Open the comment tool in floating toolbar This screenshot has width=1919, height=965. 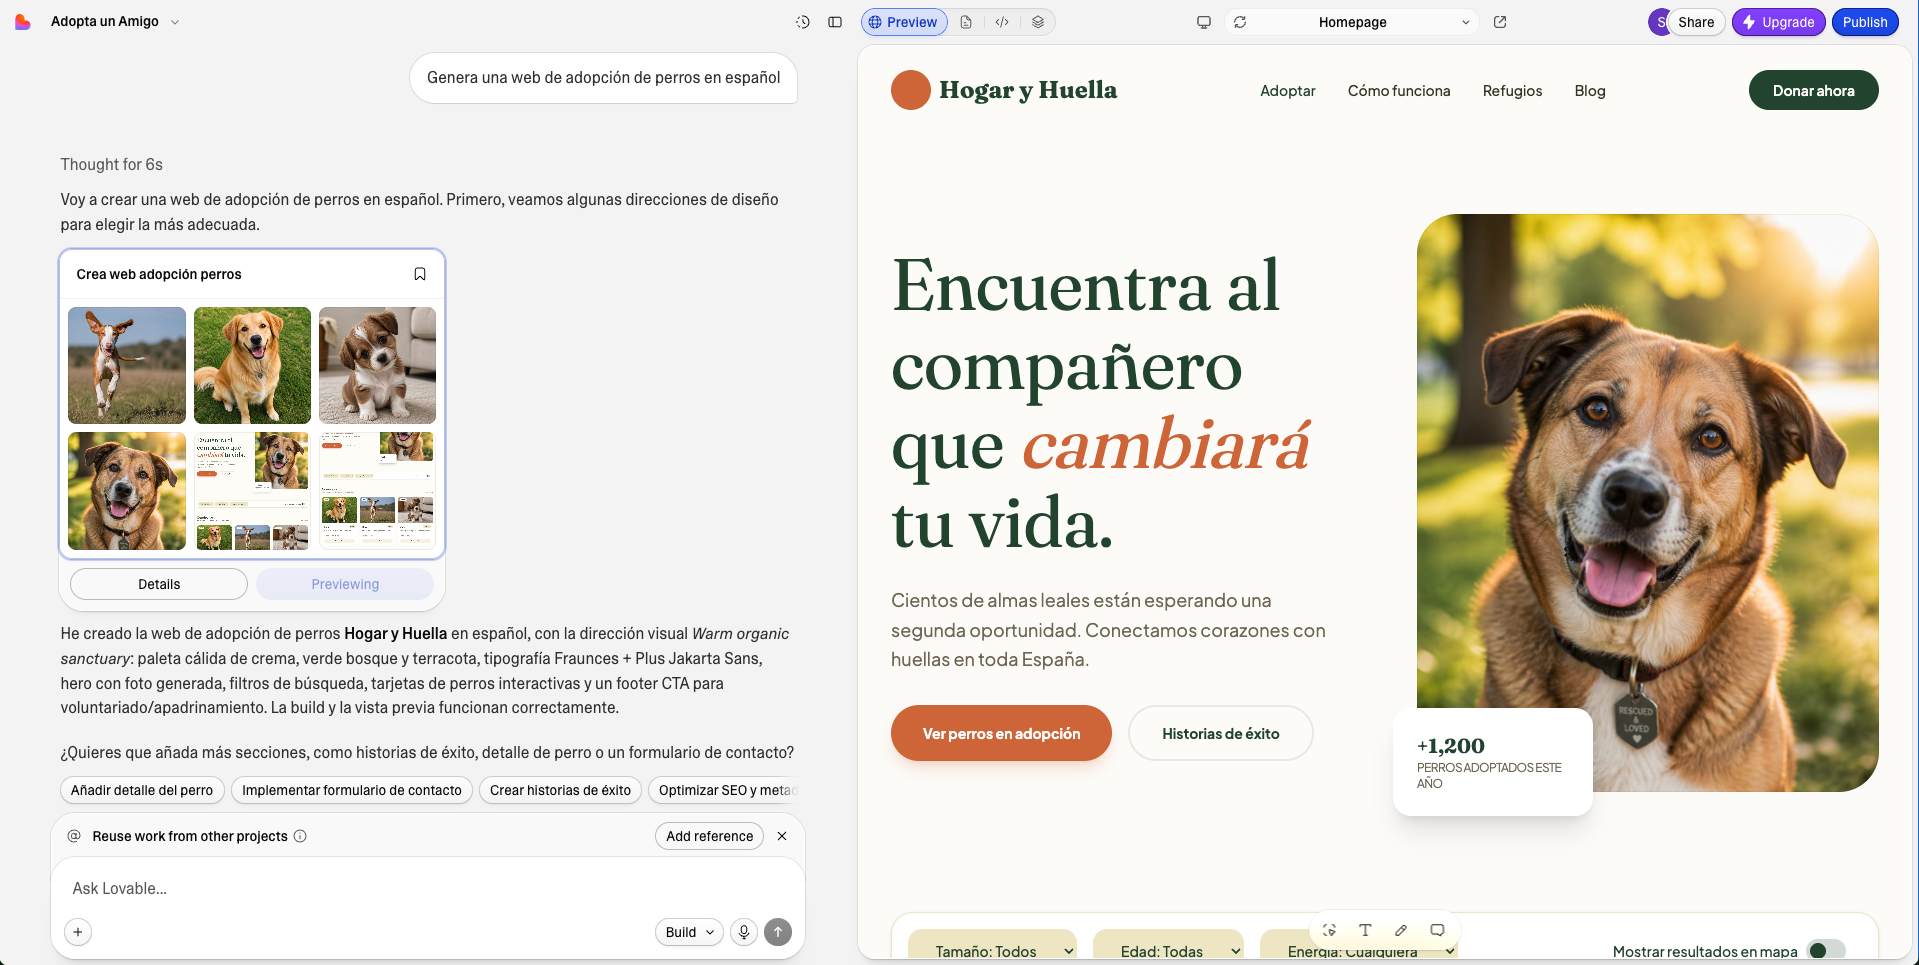[x=1437, y=930]
